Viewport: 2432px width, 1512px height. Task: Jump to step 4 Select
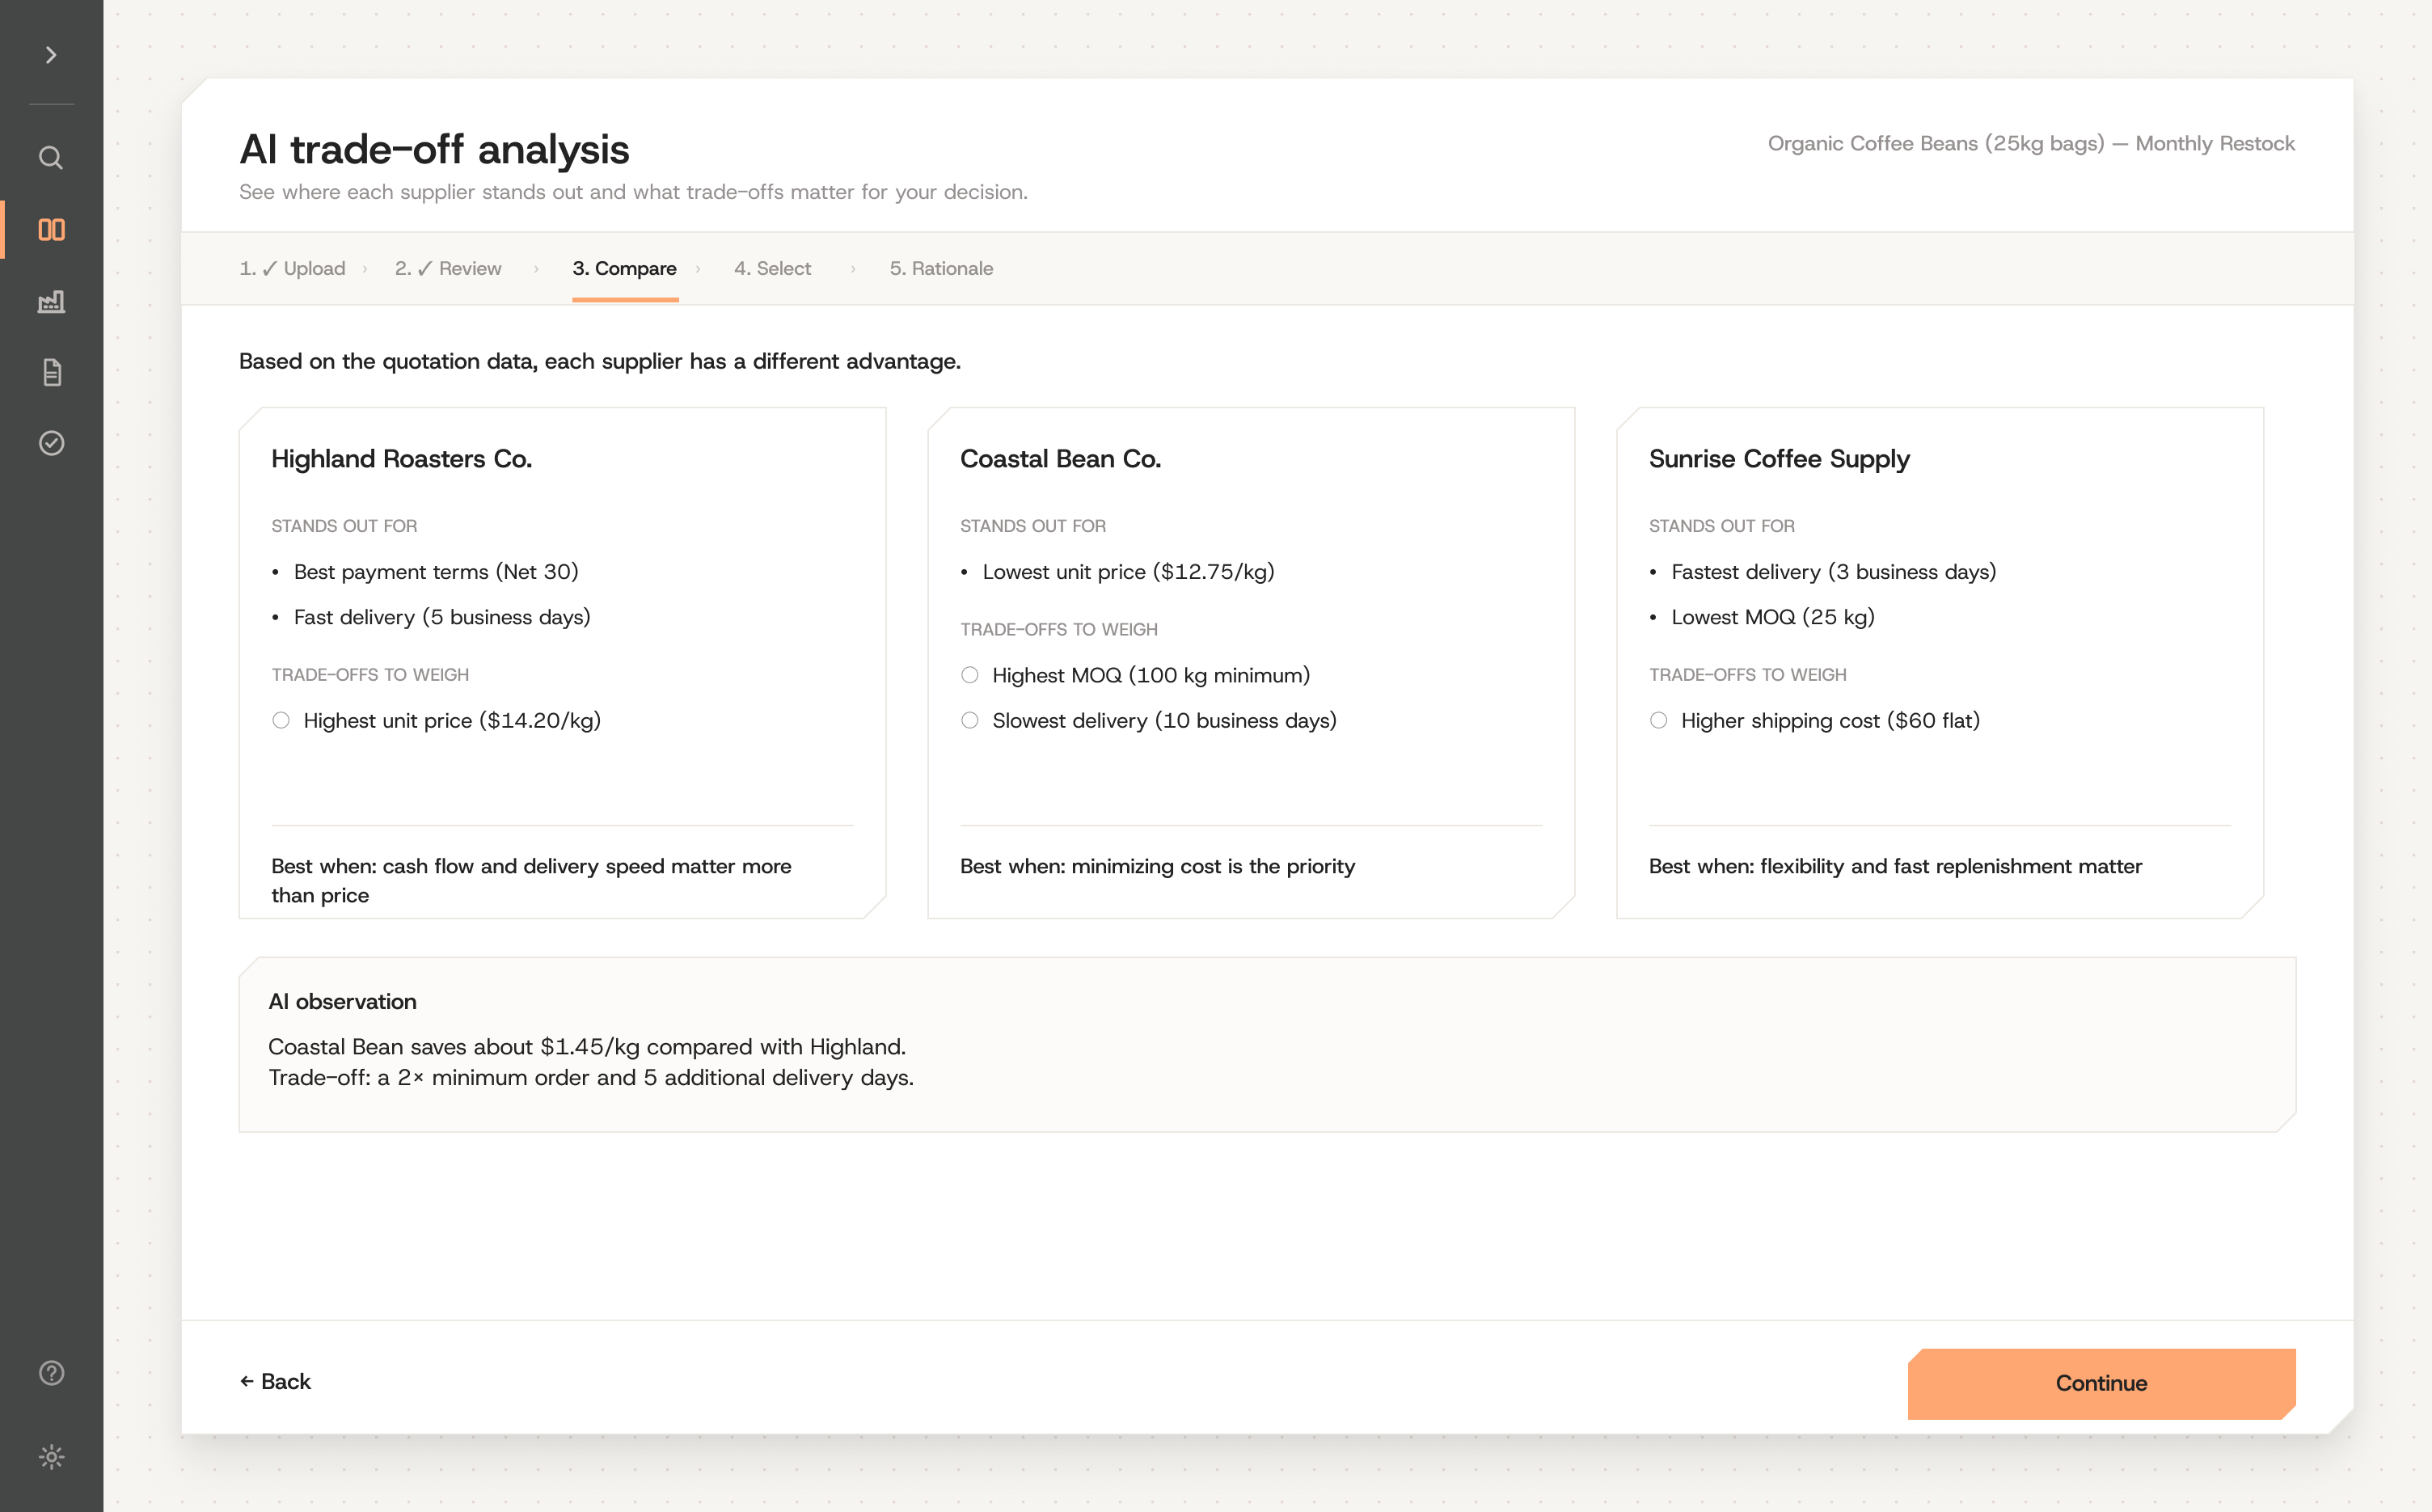click(772, 268)
